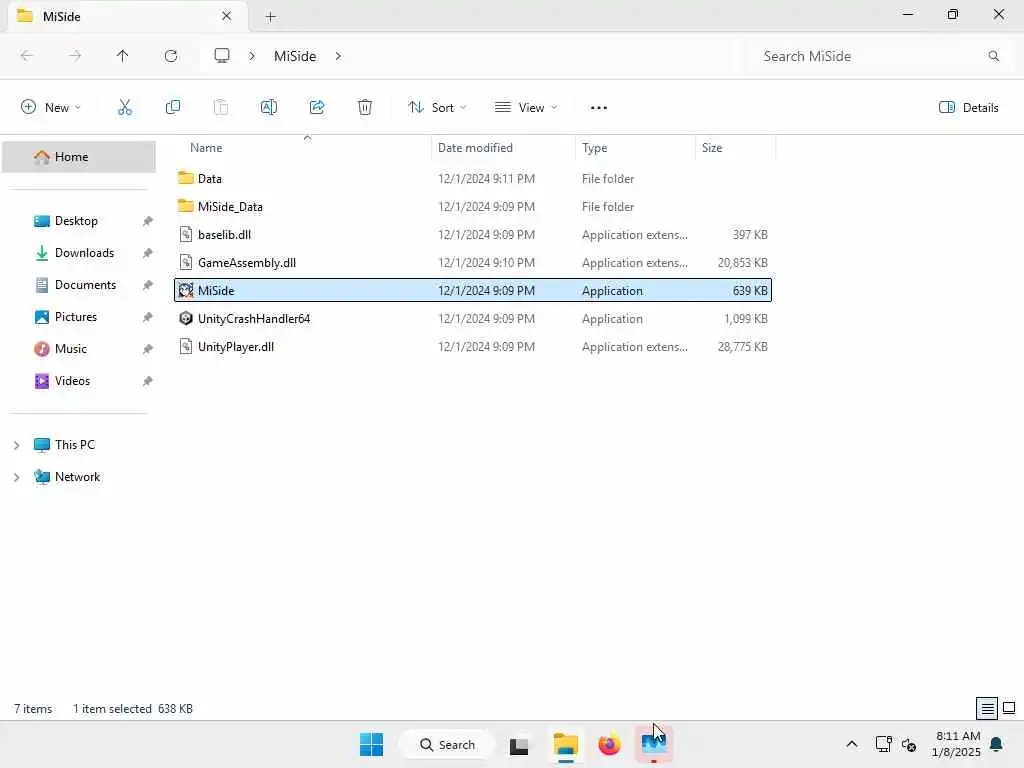Open Desktop in navigation pane
This screenshot has width=1024, height=768.
point(76,221)
